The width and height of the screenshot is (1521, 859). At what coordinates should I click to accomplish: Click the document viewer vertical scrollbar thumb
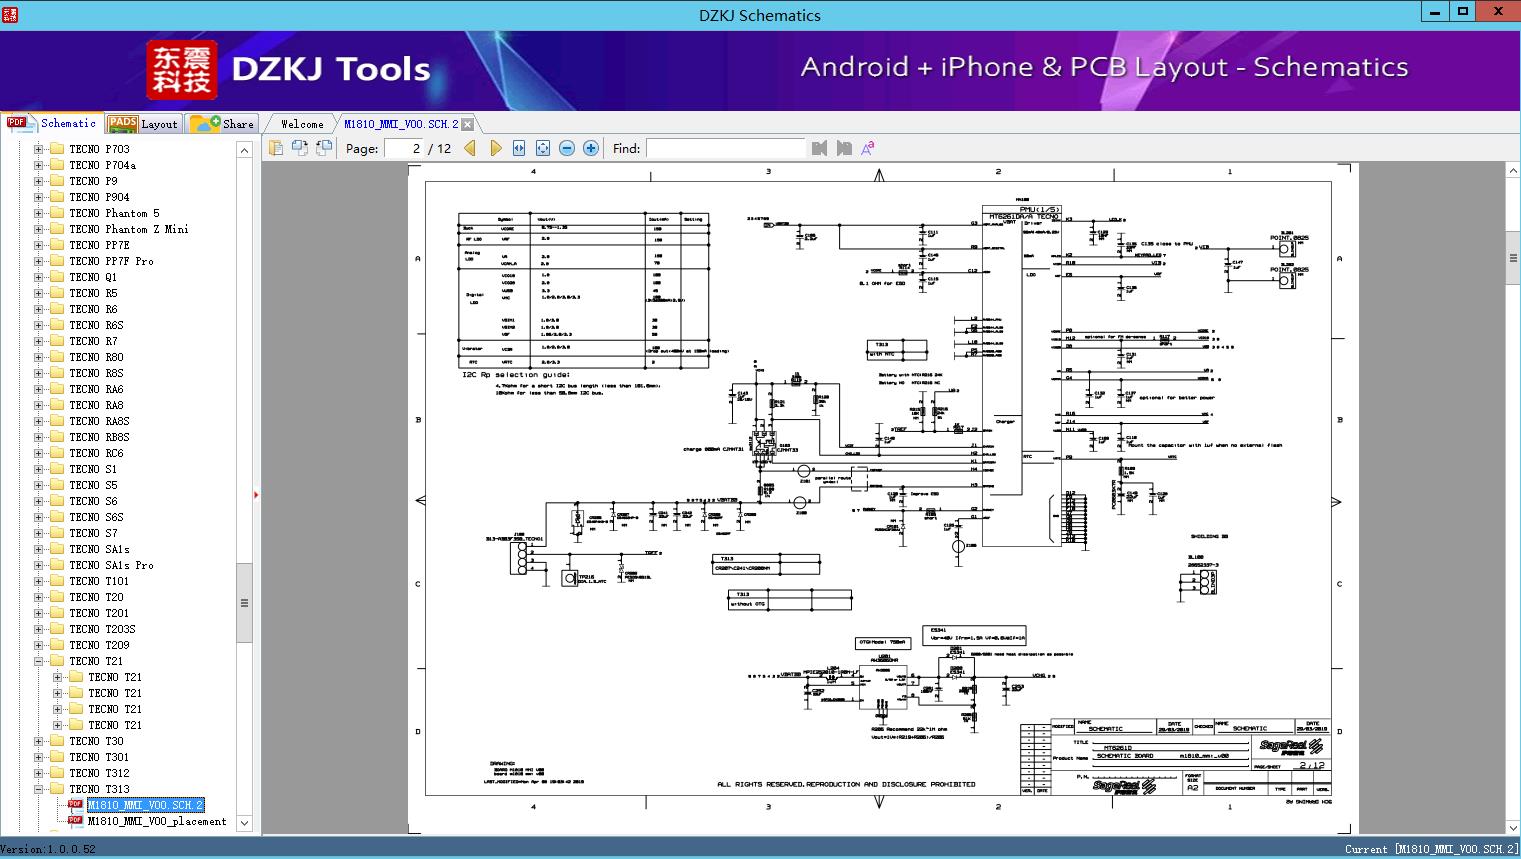(1512, 258)
